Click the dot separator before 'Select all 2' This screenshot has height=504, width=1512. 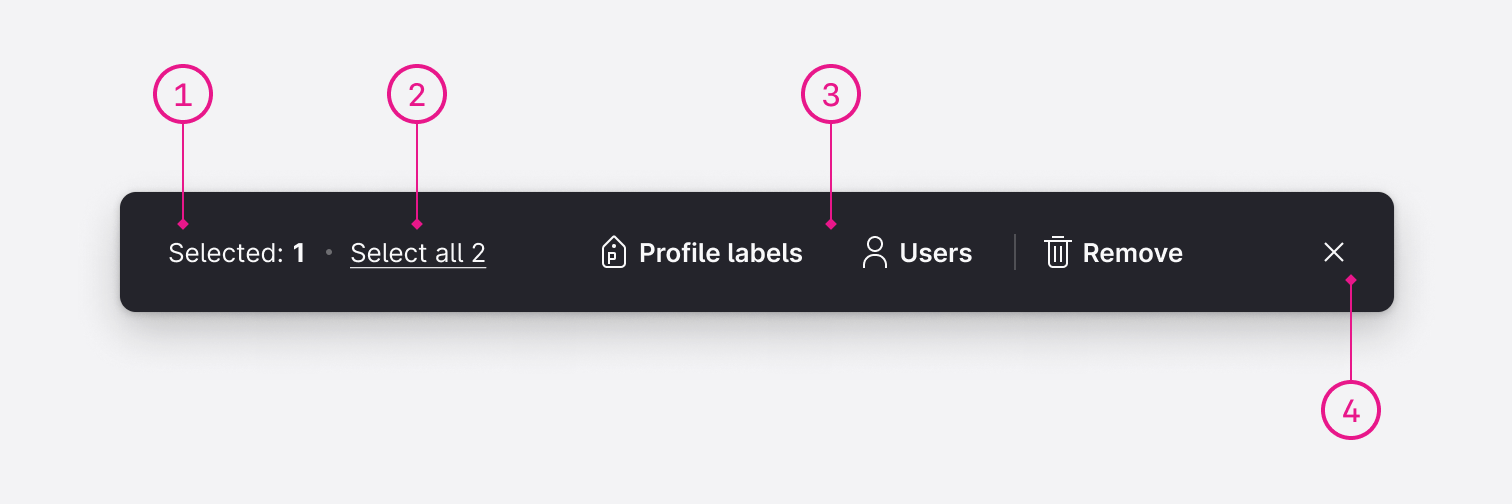[328, 253]
